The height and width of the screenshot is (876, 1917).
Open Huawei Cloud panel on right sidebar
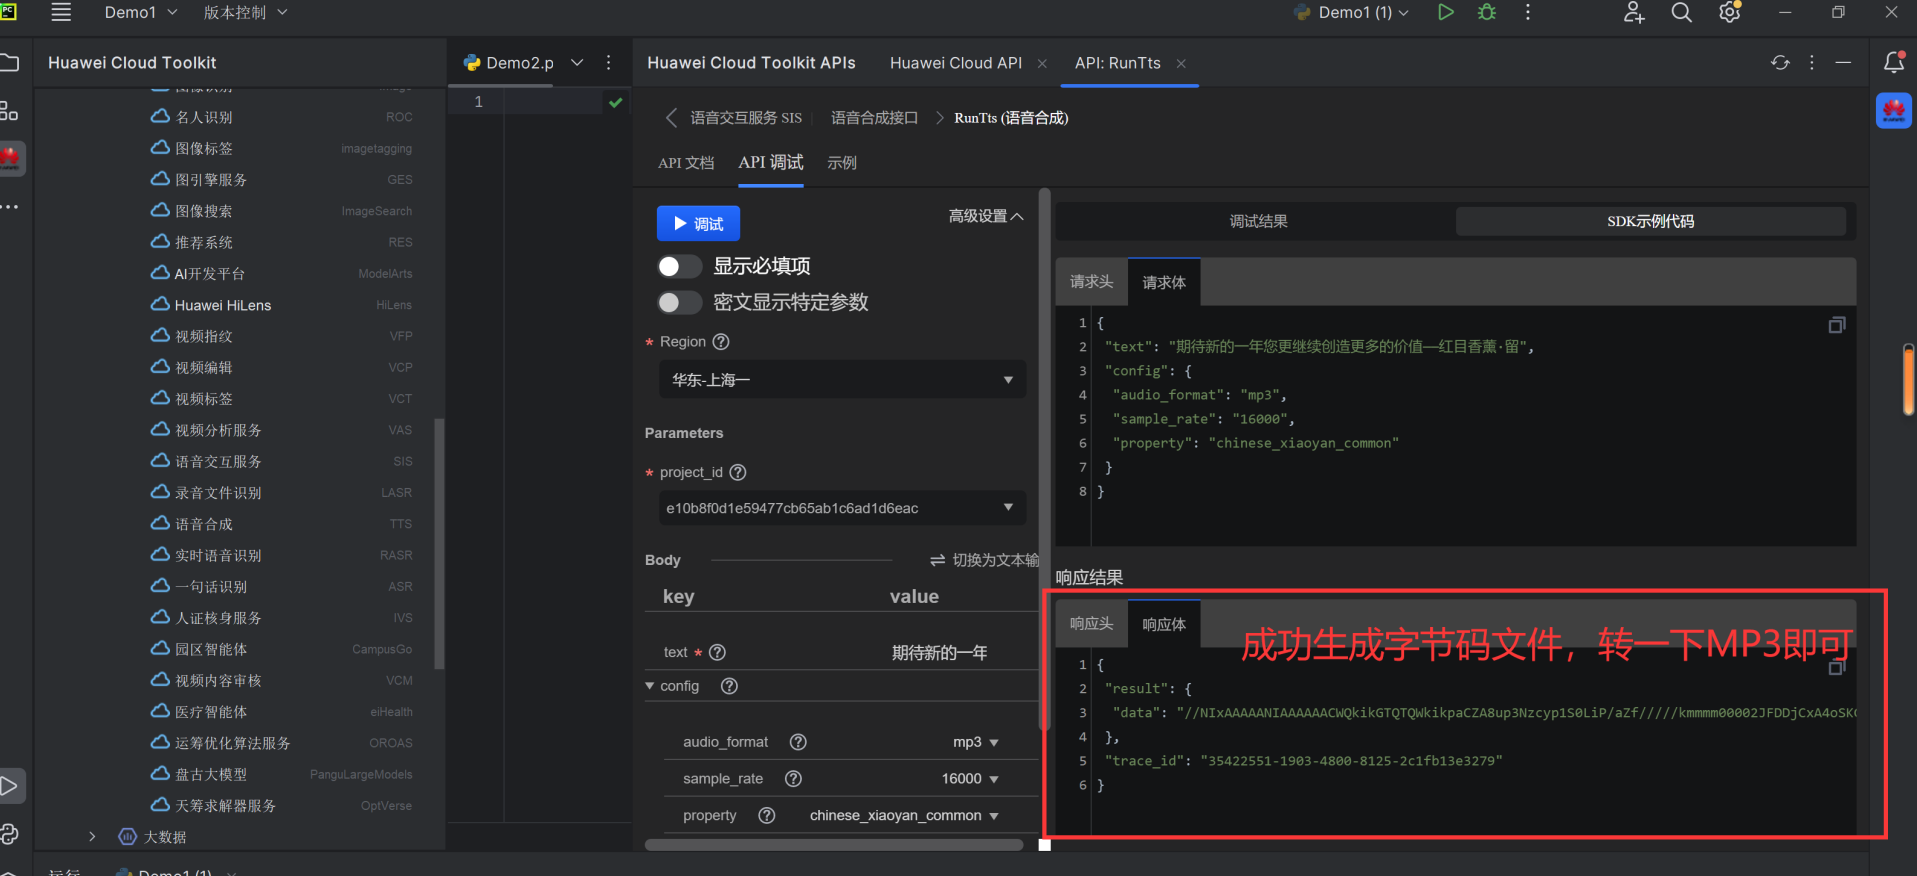1894,110
